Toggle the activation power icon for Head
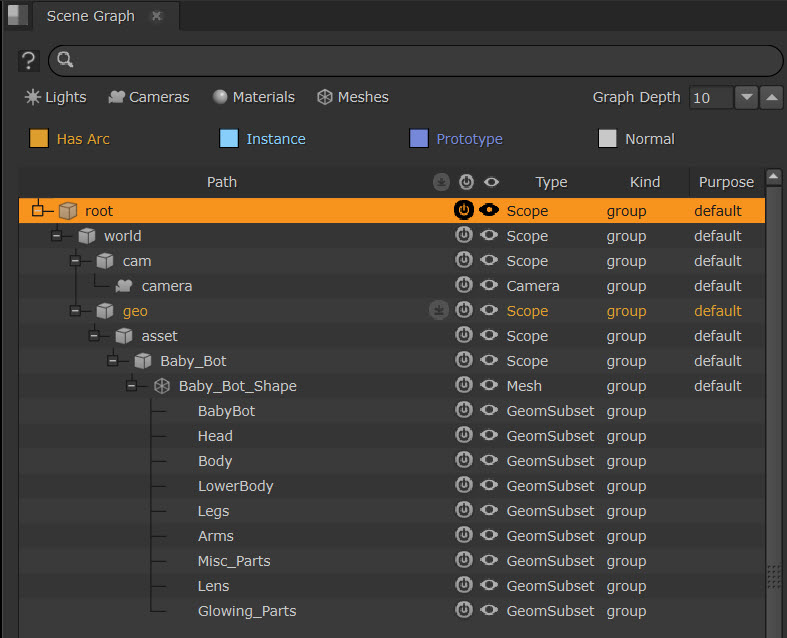Image resolution: width=787 pixels, height=638 pixels. click(x=464, y=436)
